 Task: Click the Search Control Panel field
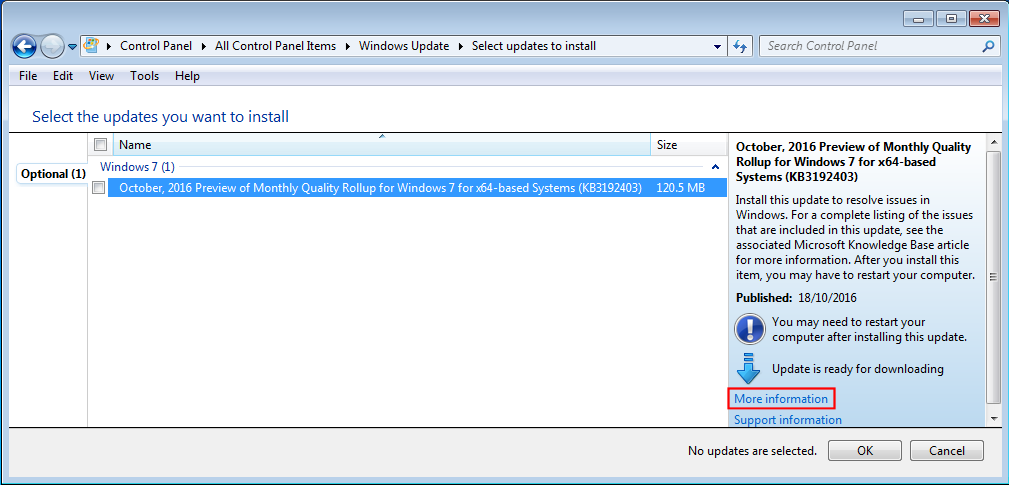(870, 46)
